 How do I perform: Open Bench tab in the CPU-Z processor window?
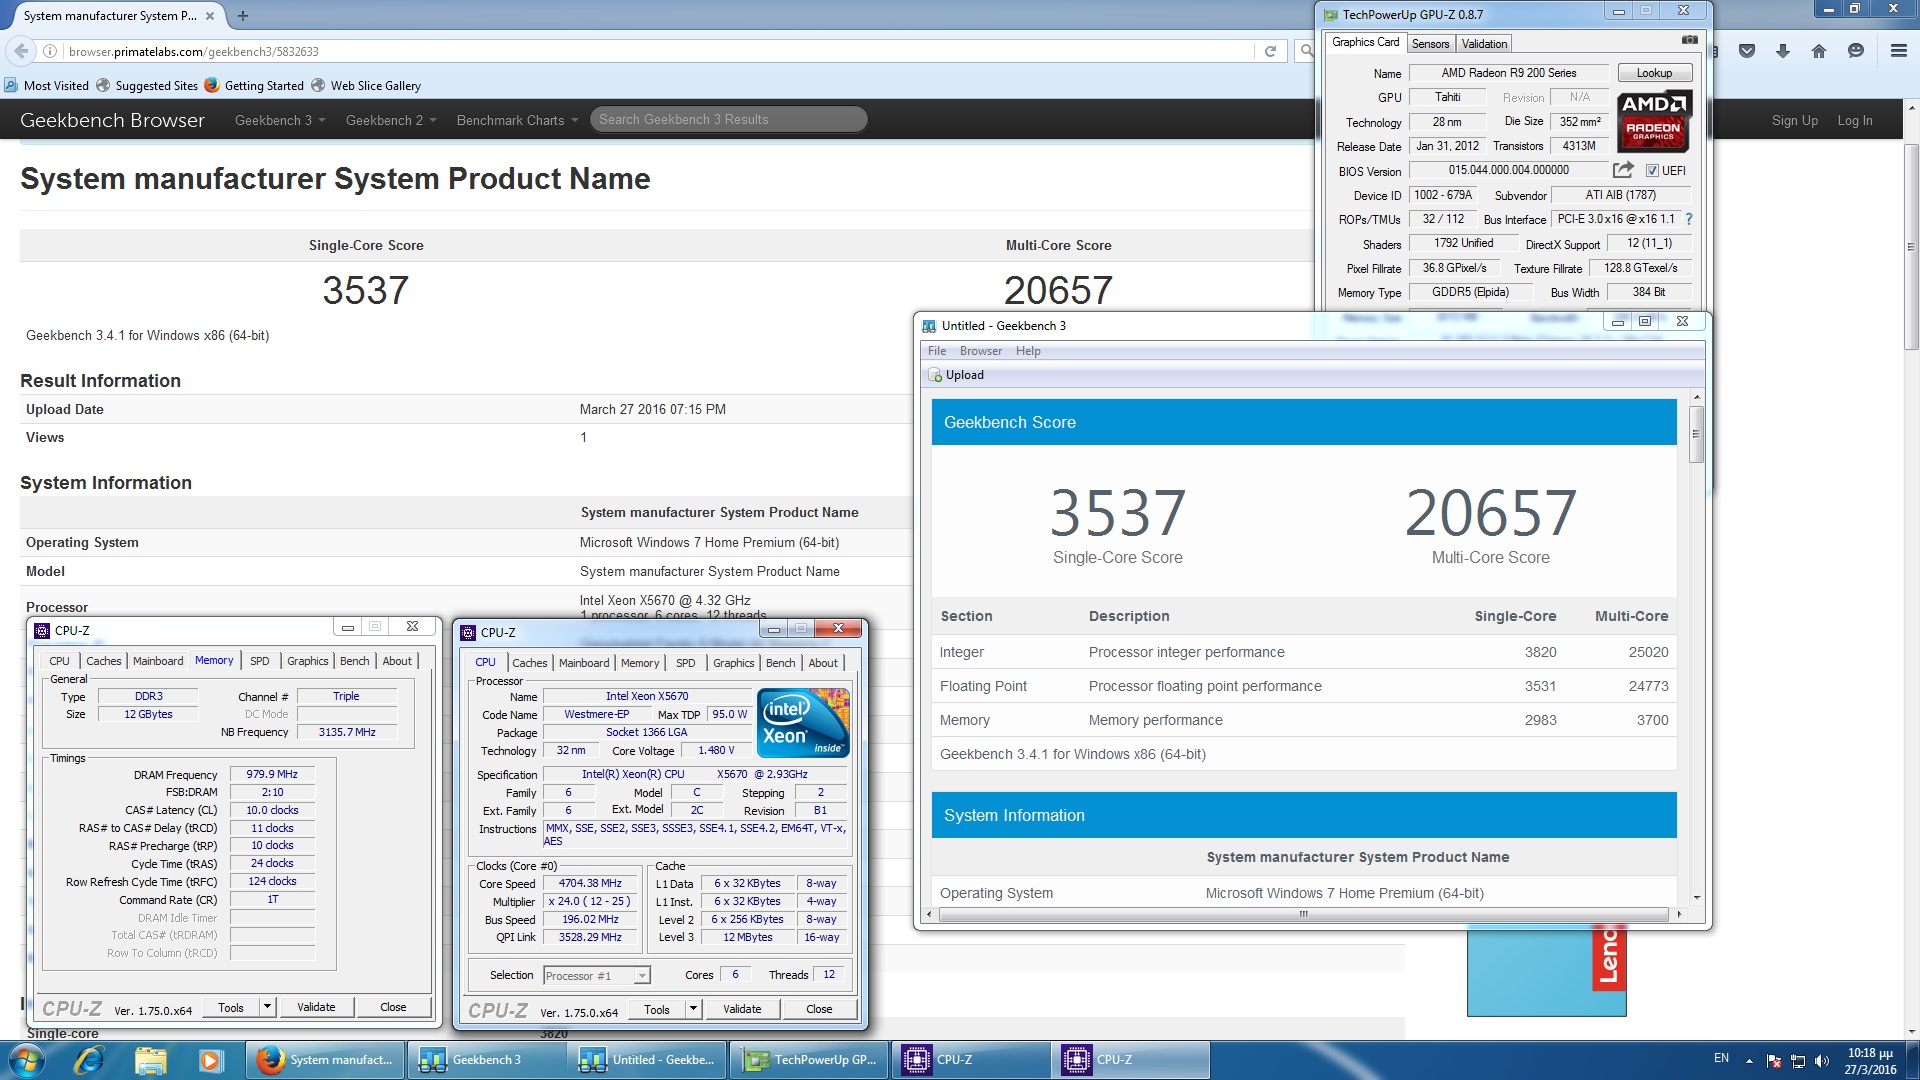780,663
